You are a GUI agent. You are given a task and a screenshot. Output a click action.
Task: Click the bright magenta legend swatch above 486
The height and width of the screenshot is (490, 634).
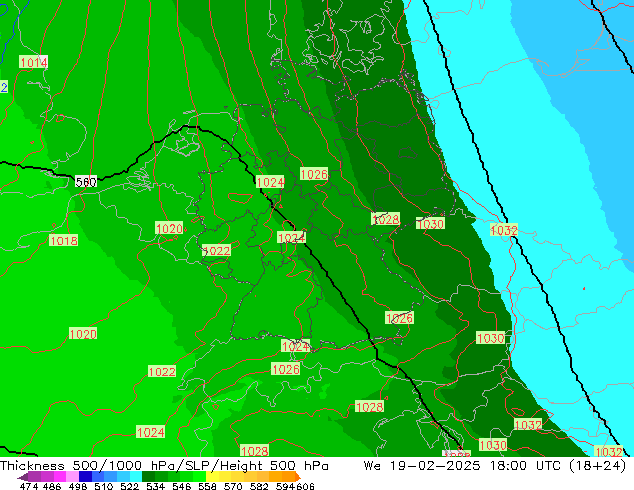(59, 476)
